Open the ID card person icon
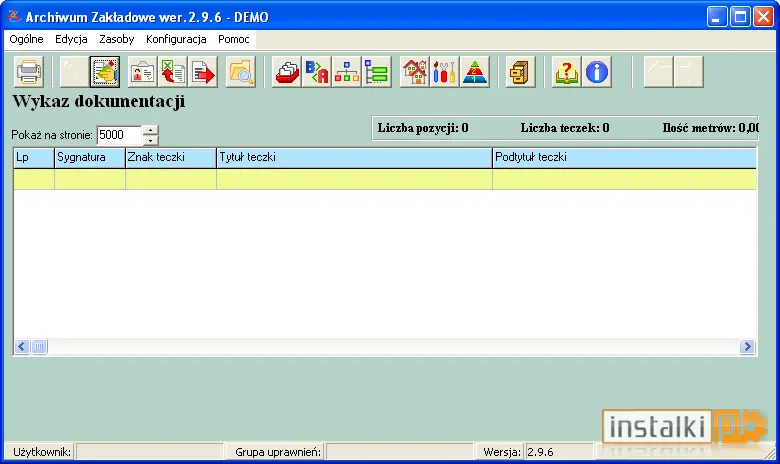The height and width of the screenshot is (464, 780). coord(143,72)
